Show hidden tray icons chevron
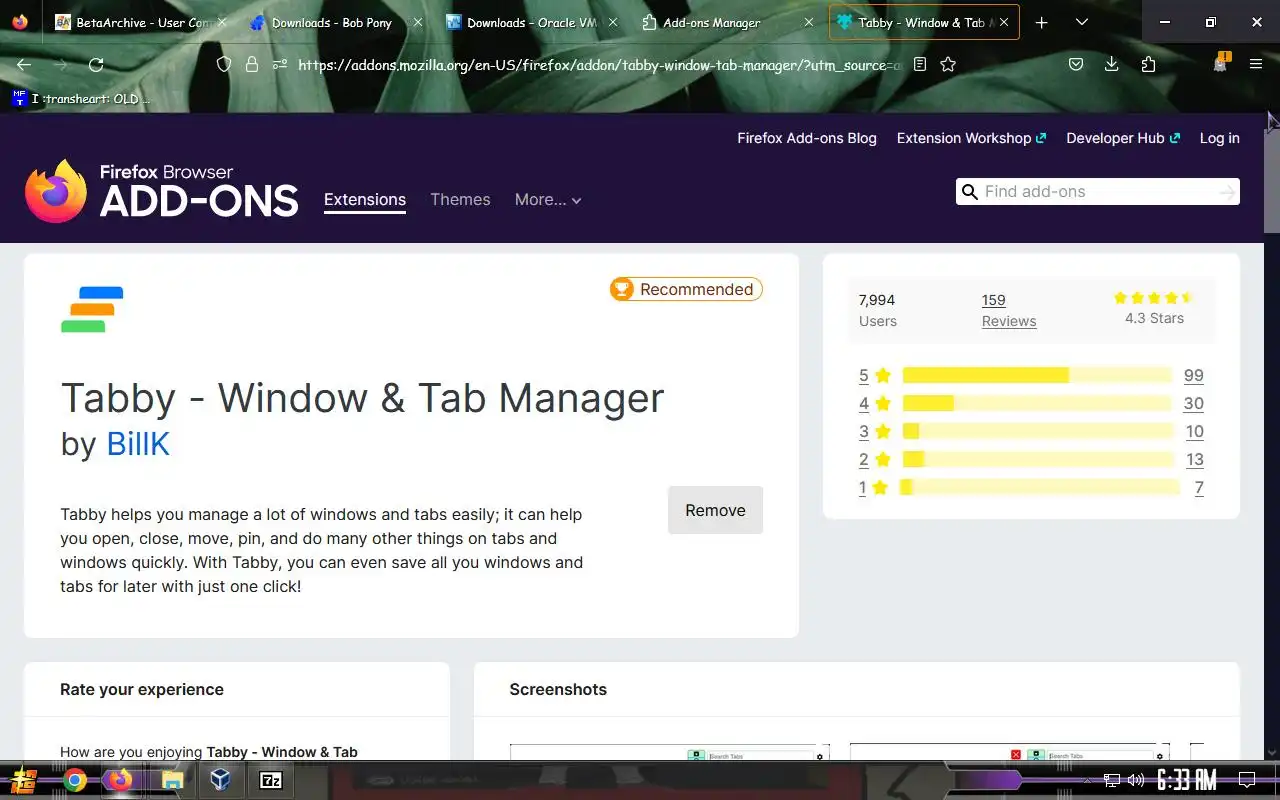This screenshot has width=1280, height=800. [x=1088, y=780]
